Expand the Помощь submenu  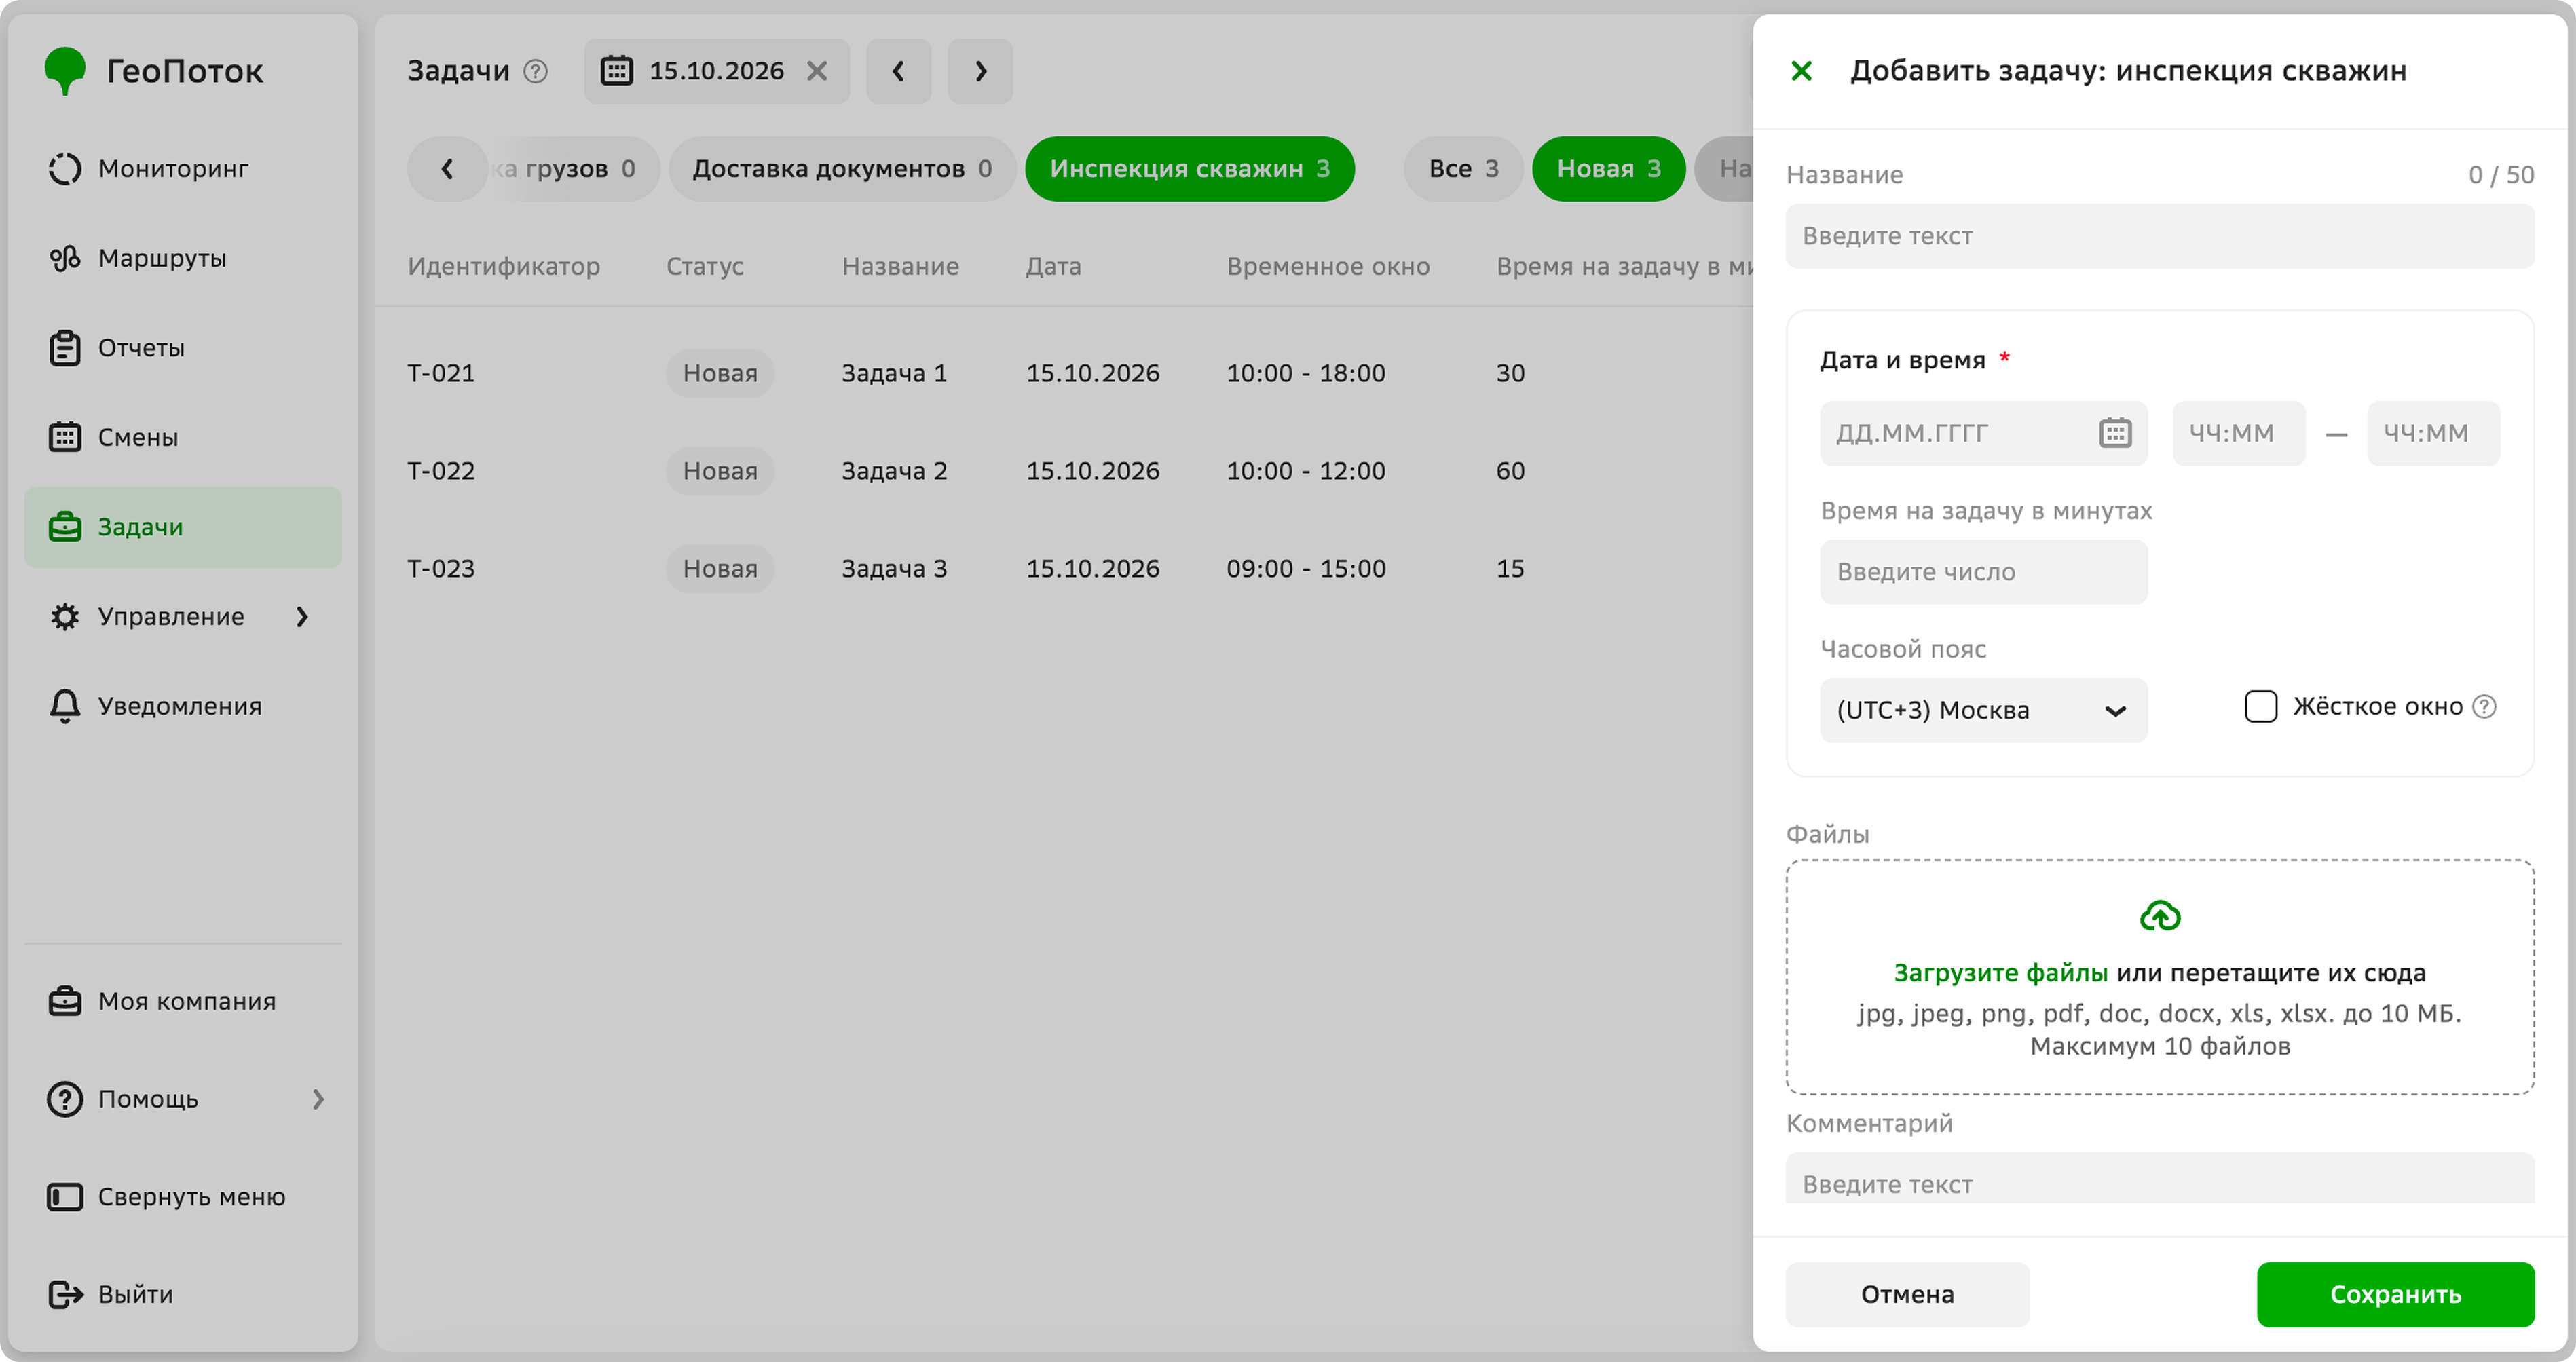tap(318, 1099)
